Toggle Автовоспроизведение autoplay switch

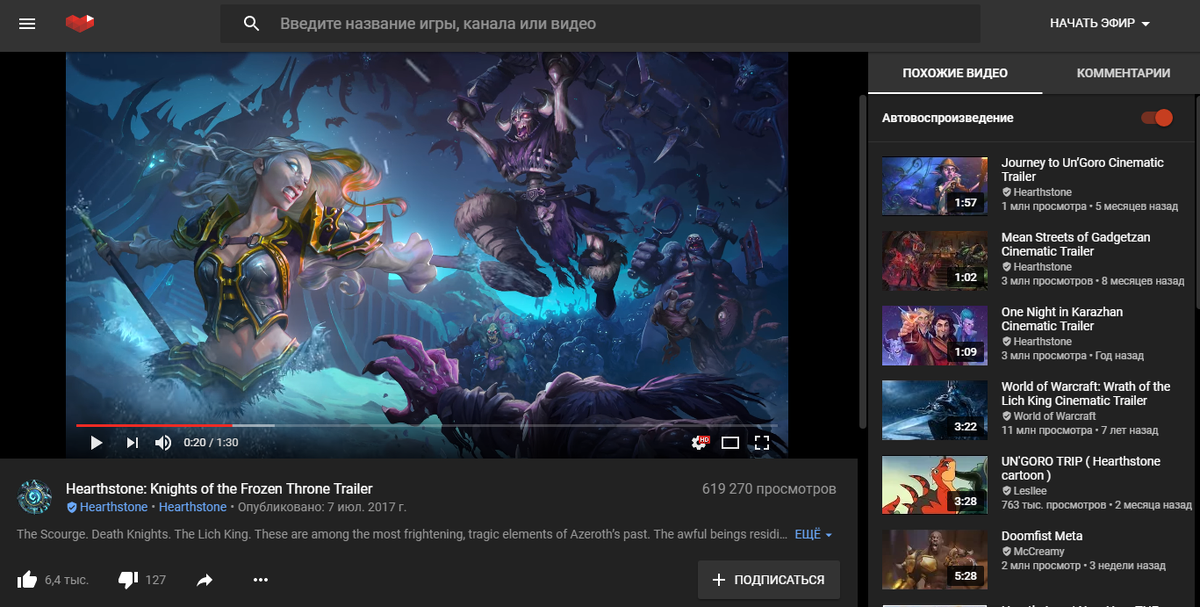[x=1157, y=118]
